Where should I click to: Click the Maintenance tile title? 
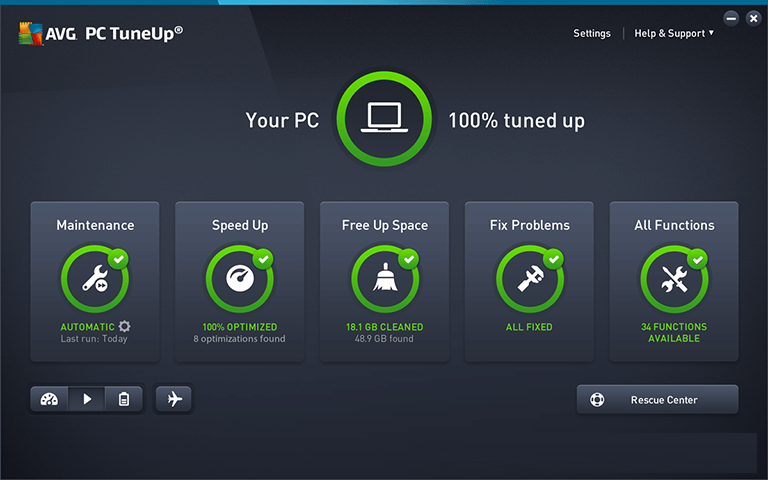(x=95, y=225)
